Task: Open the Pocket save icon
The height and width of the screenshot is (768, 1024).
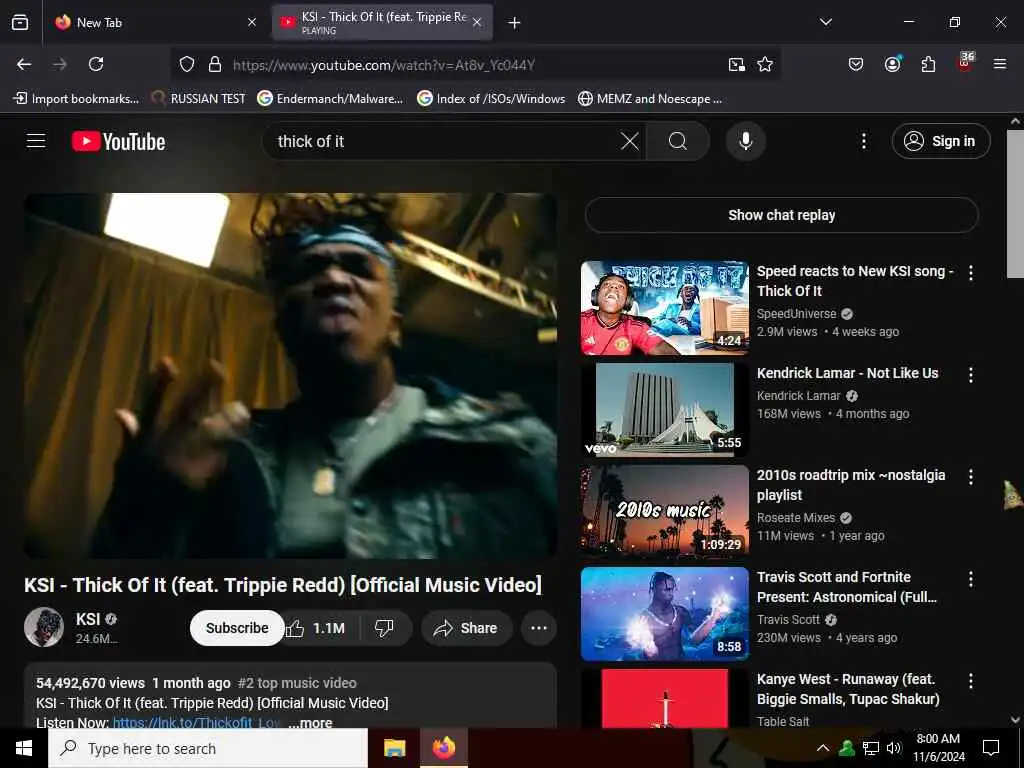Action: click(856, 64)
